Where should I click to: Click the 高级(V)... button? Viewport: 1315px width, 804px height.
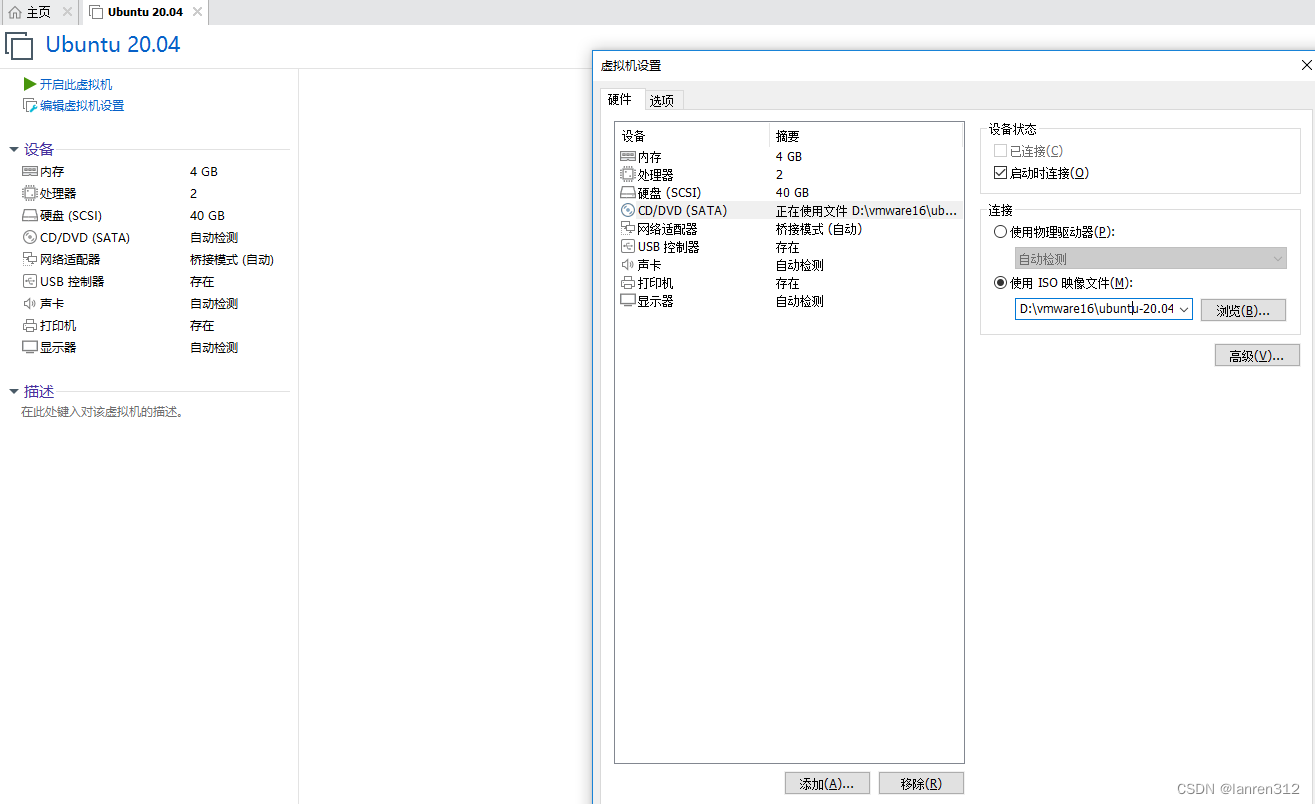[1257, 355]
